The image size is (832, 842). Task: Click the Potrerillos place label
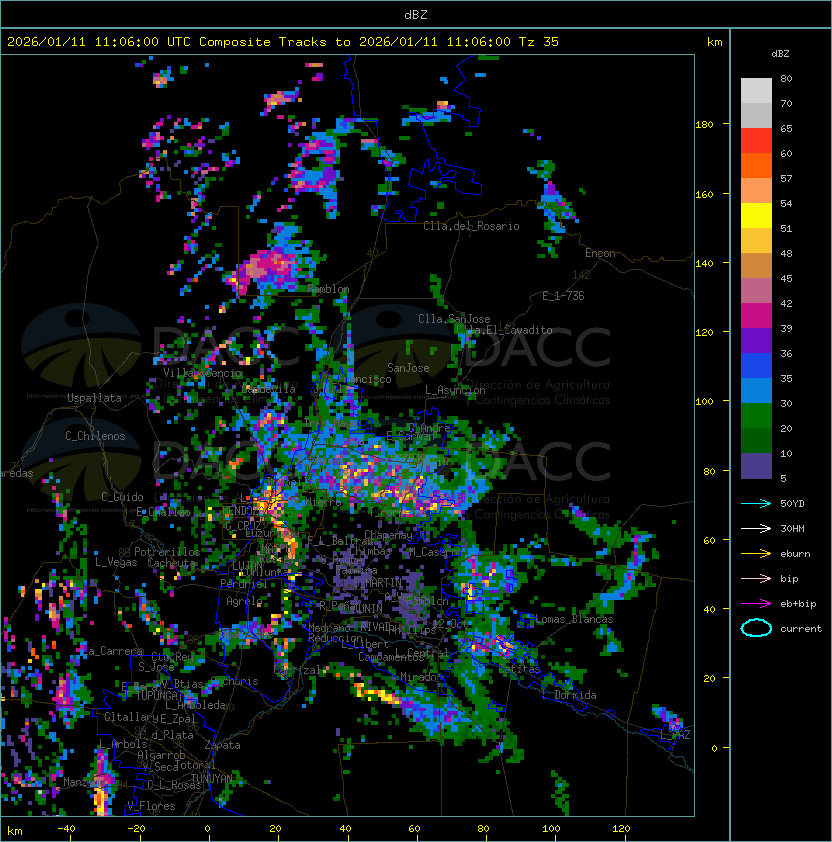point(167,552)
